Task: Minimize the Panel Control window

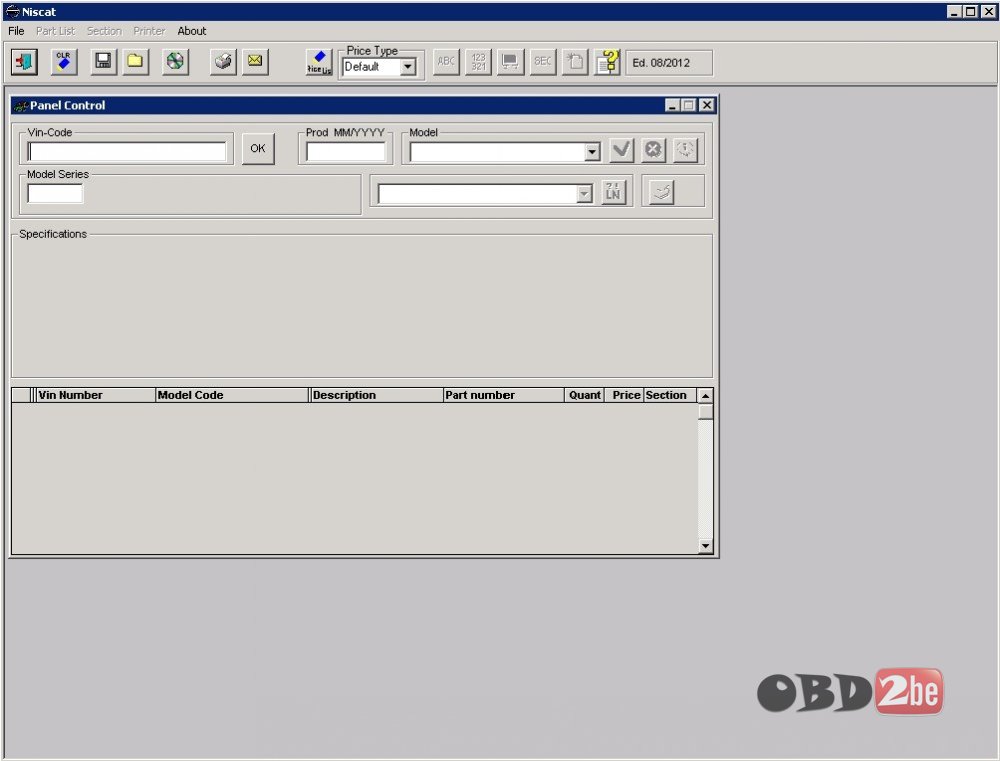Action: (x=672, y=105)
